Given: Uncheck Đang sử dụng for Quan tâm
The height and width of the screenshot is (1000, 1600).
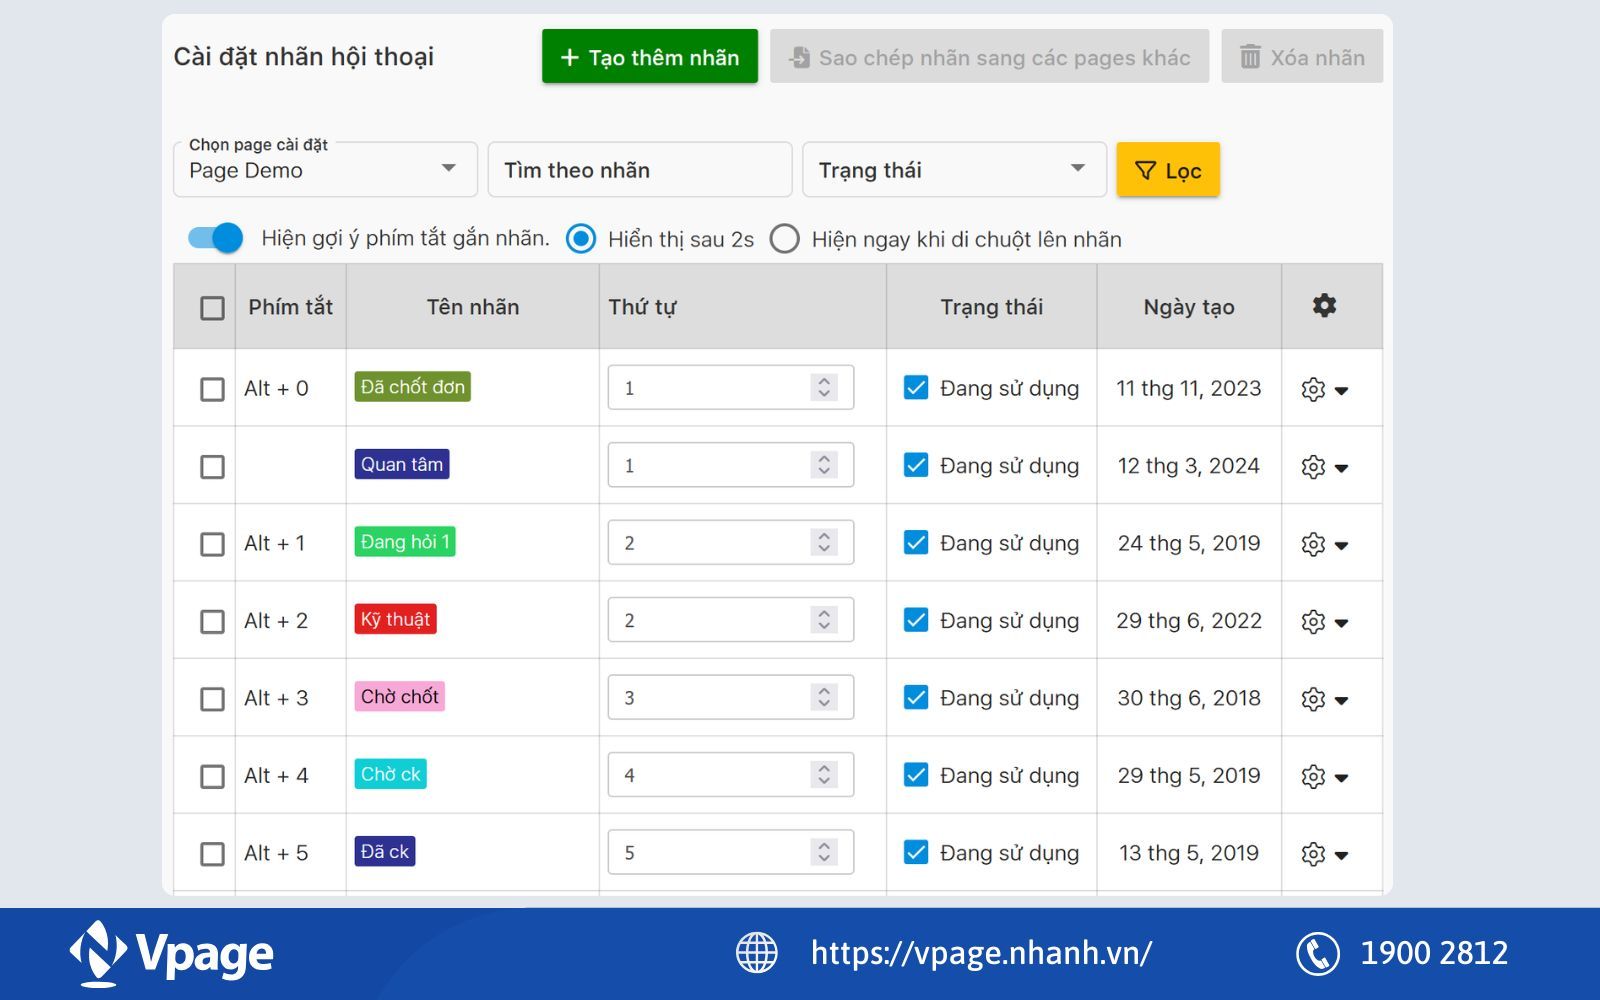Looking at the screenshot, I should (916, 465).
